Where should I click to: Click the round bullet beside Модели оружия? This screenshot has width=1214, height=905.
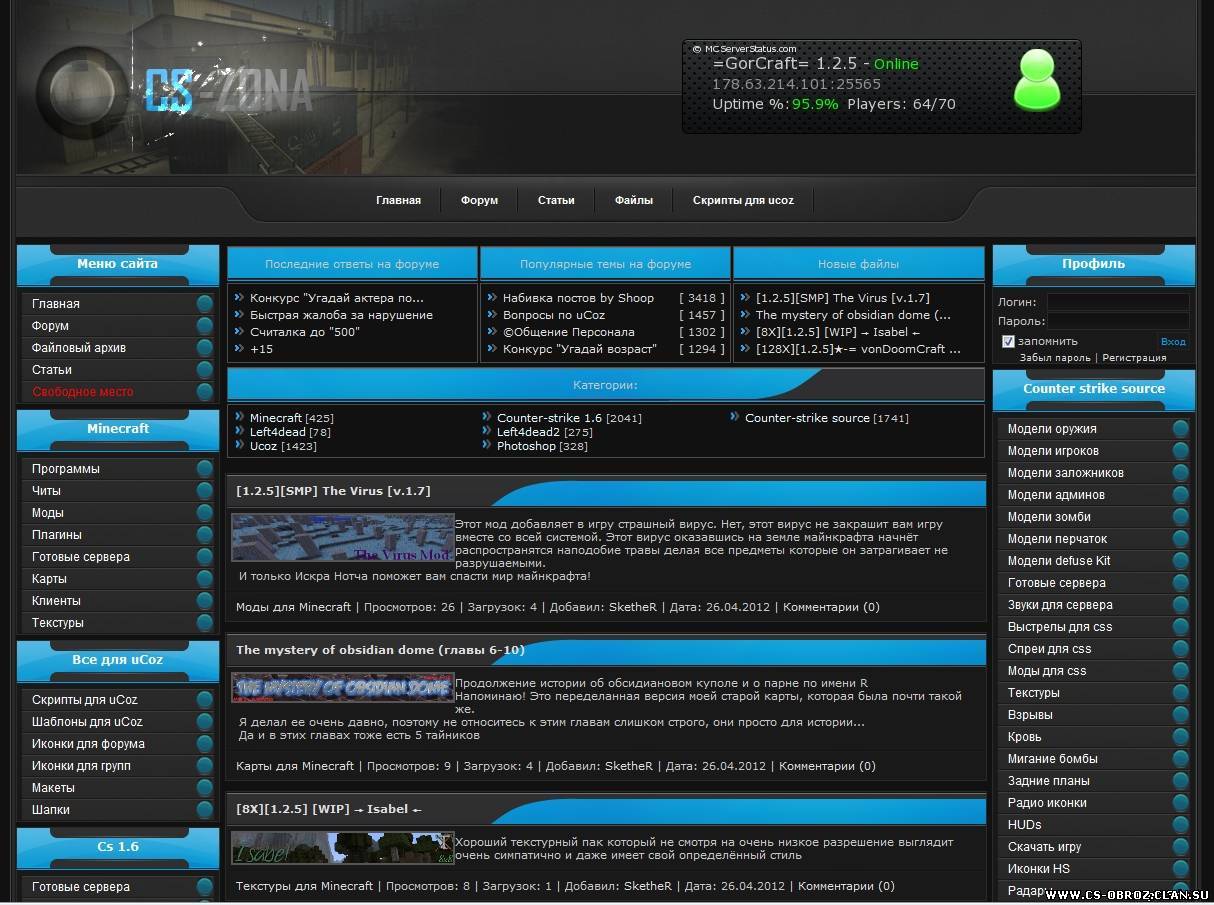pyautogui.click(x=1180, y=429)
